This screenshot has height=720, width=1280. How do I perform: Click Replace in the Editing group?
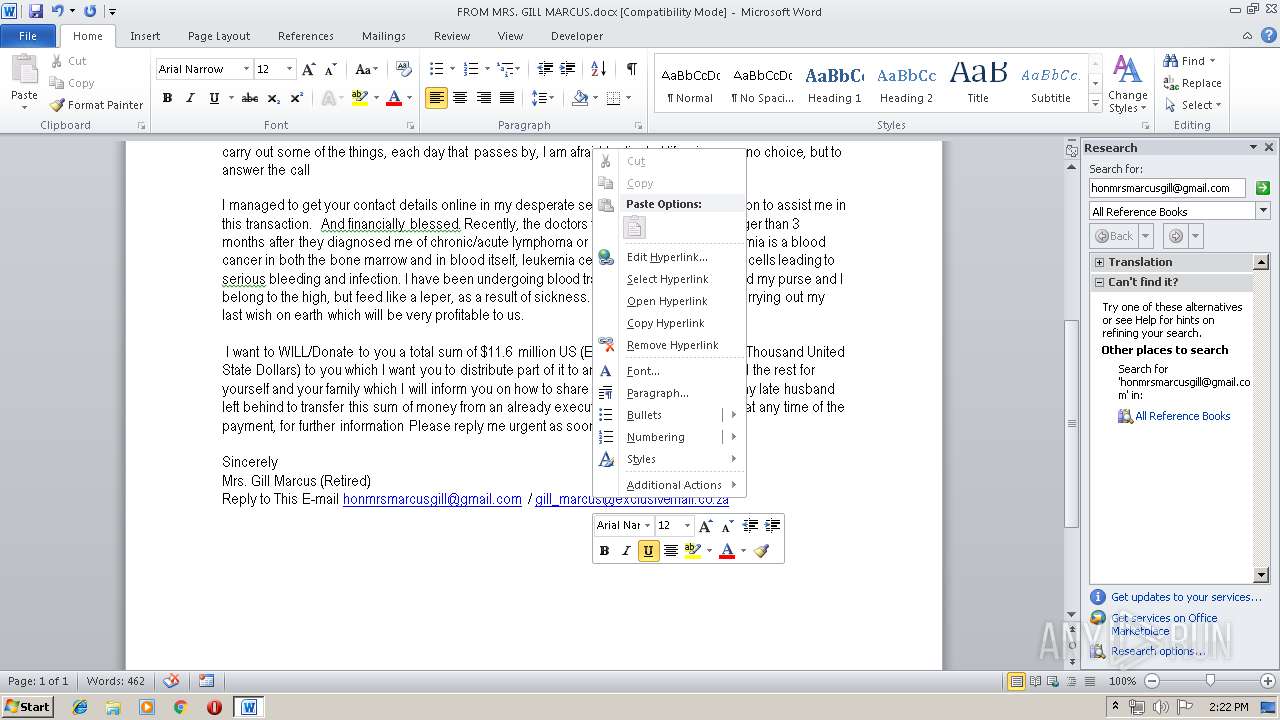(x=1192, y=83)
